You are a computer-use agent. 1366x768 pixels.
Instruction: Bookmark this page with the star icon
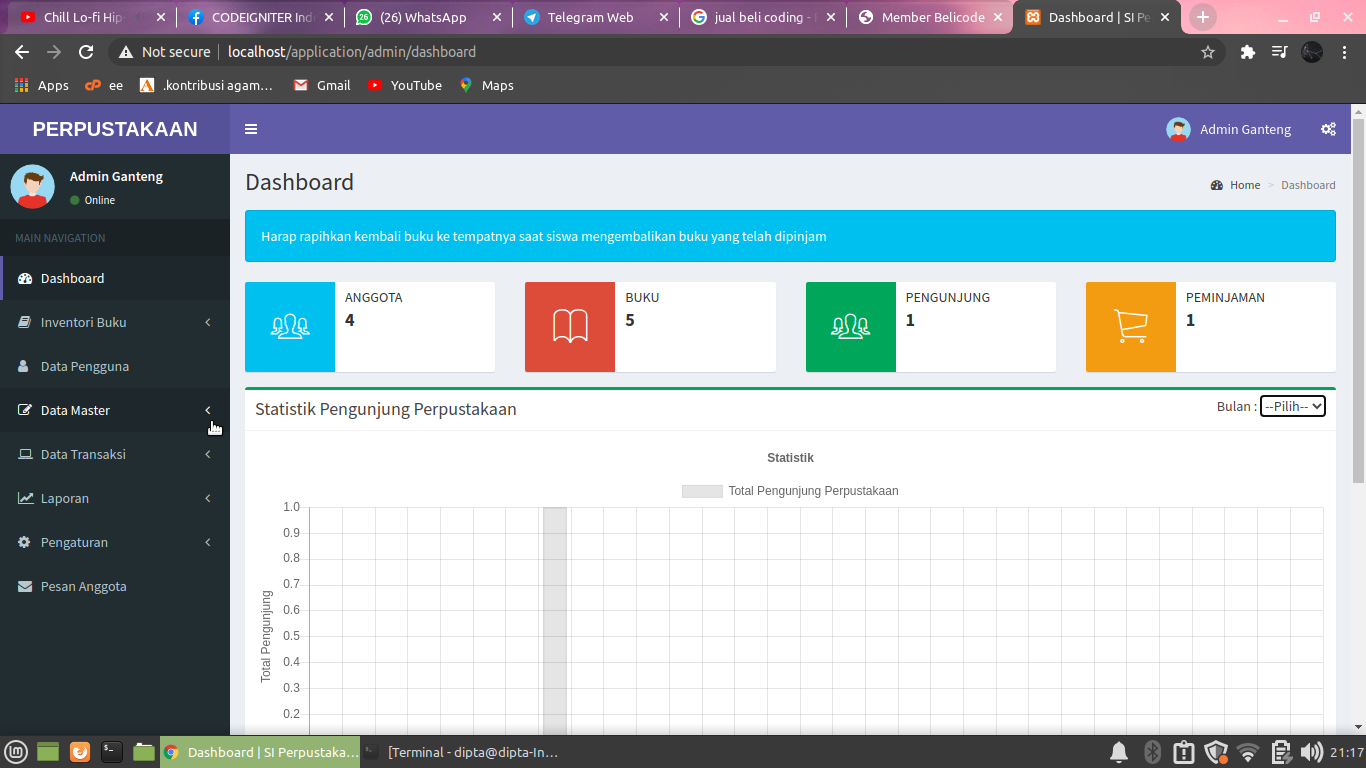tap(1208, 52)
